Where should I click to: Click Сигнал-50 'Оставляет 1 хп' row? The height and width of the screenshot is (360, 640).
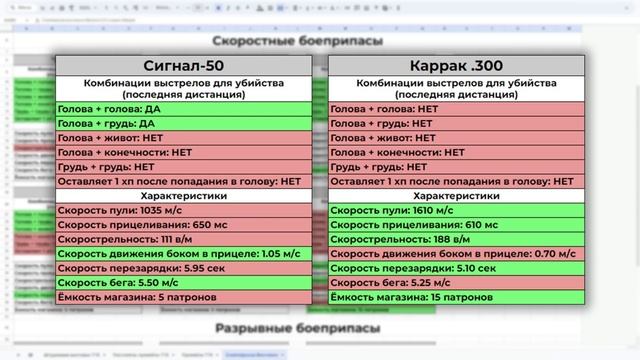(x=184, y=182)
